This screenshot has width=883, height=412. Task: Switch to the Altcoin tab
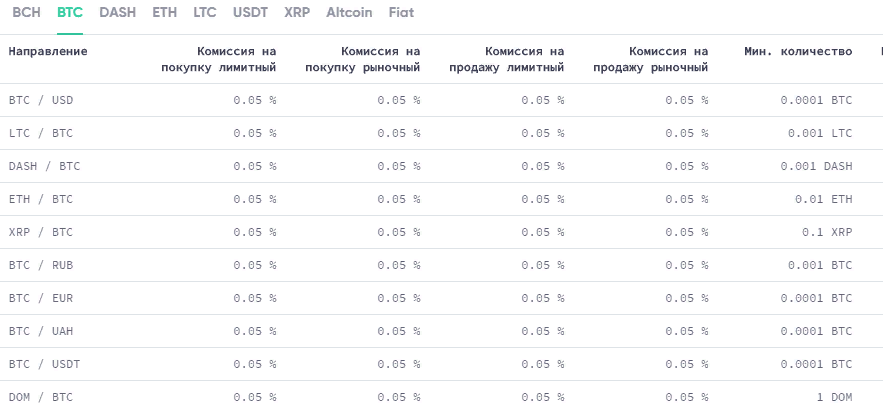349,12
